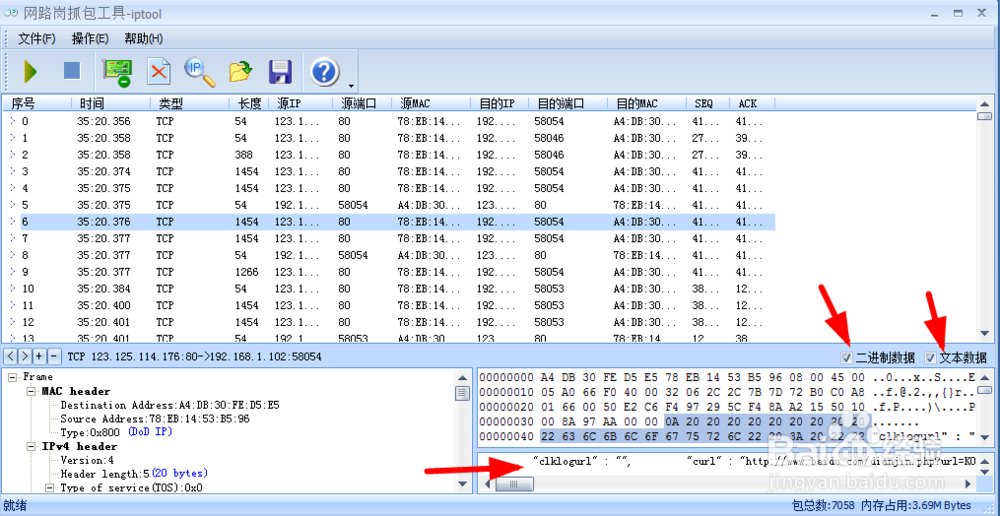Image resolution: width=1000 pixels, height=516 pixels.
Task: Select Version:4 tree item
Action: point(87,460)
